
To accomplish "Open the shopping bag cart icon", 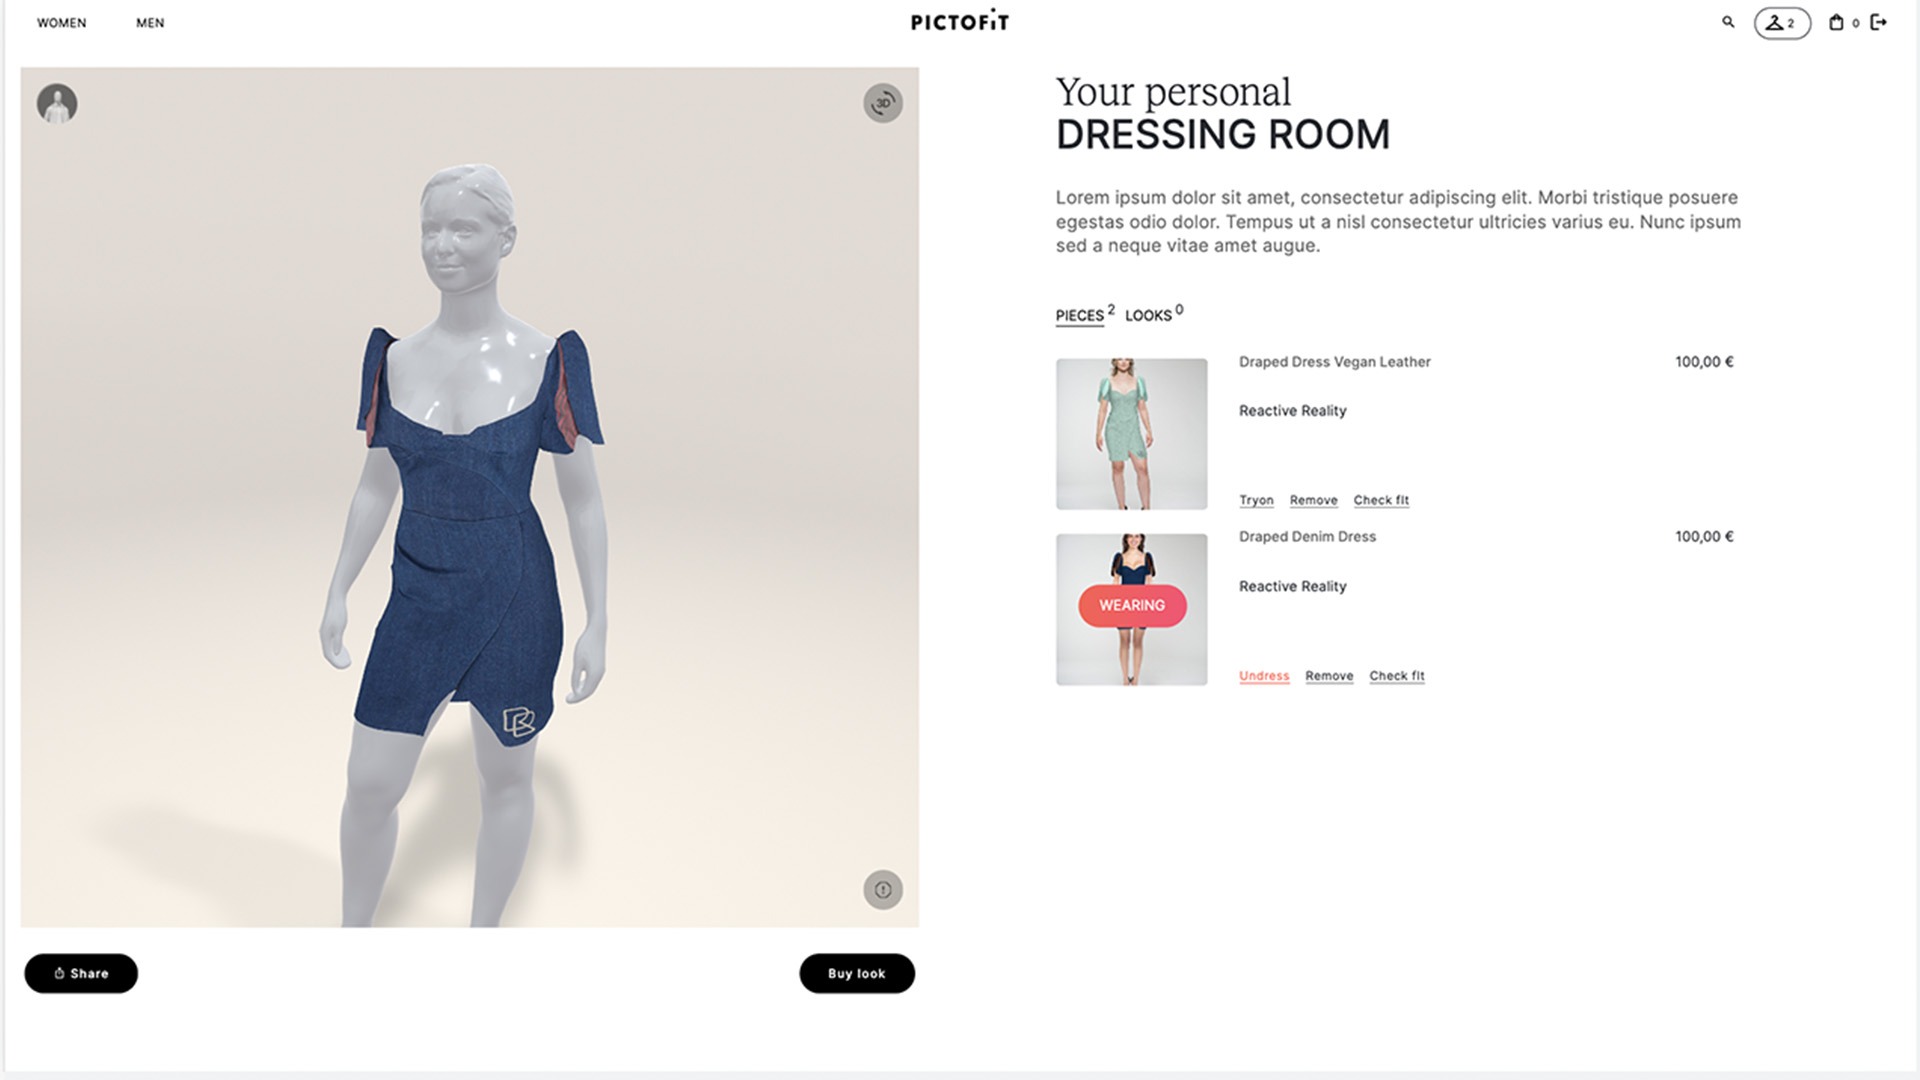I will (x=1836, y=22).
